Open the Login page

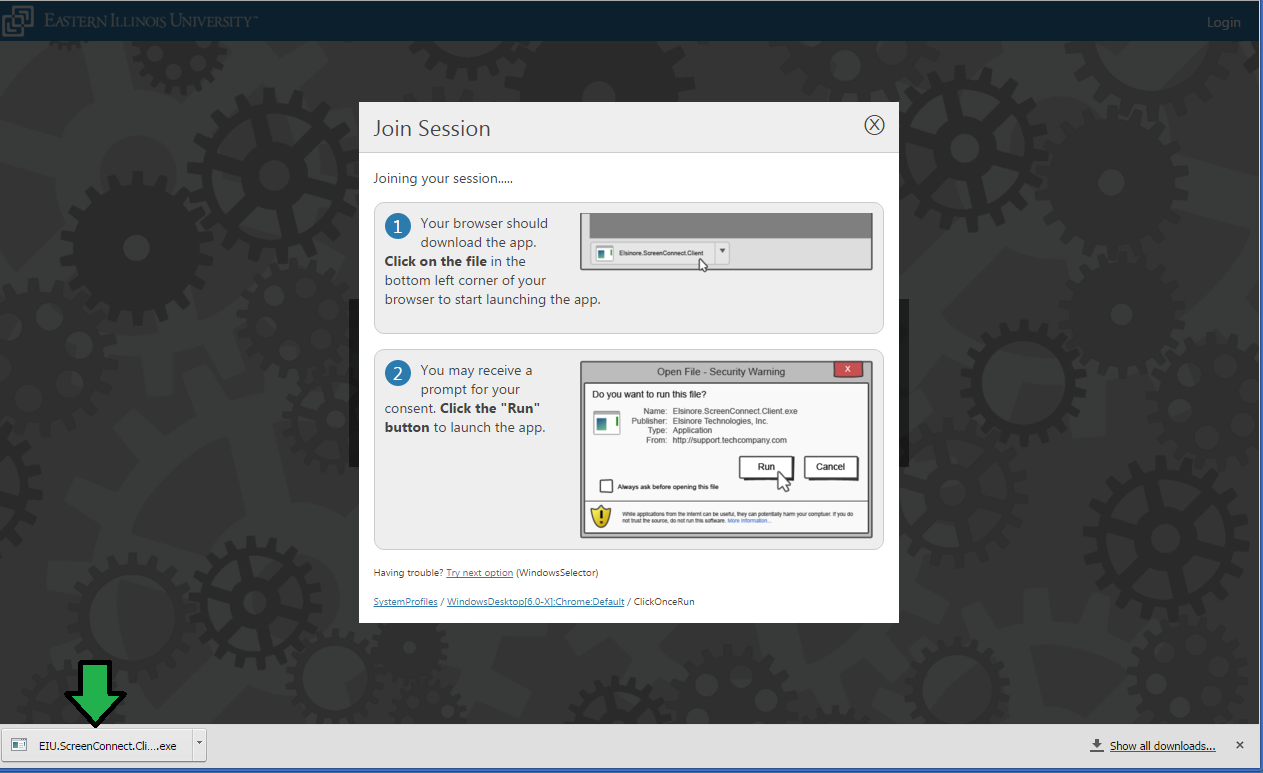point(1223,22)
